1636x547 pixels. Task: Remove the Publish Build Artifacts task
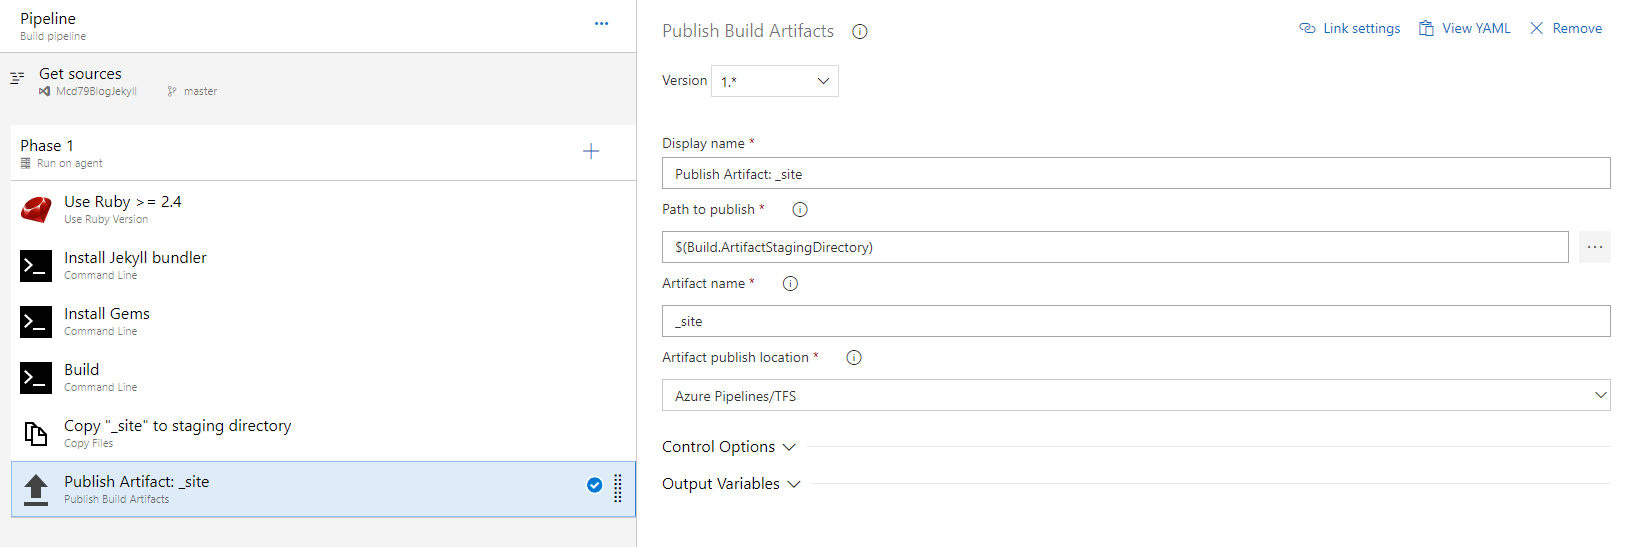[x=1566, y=29]
